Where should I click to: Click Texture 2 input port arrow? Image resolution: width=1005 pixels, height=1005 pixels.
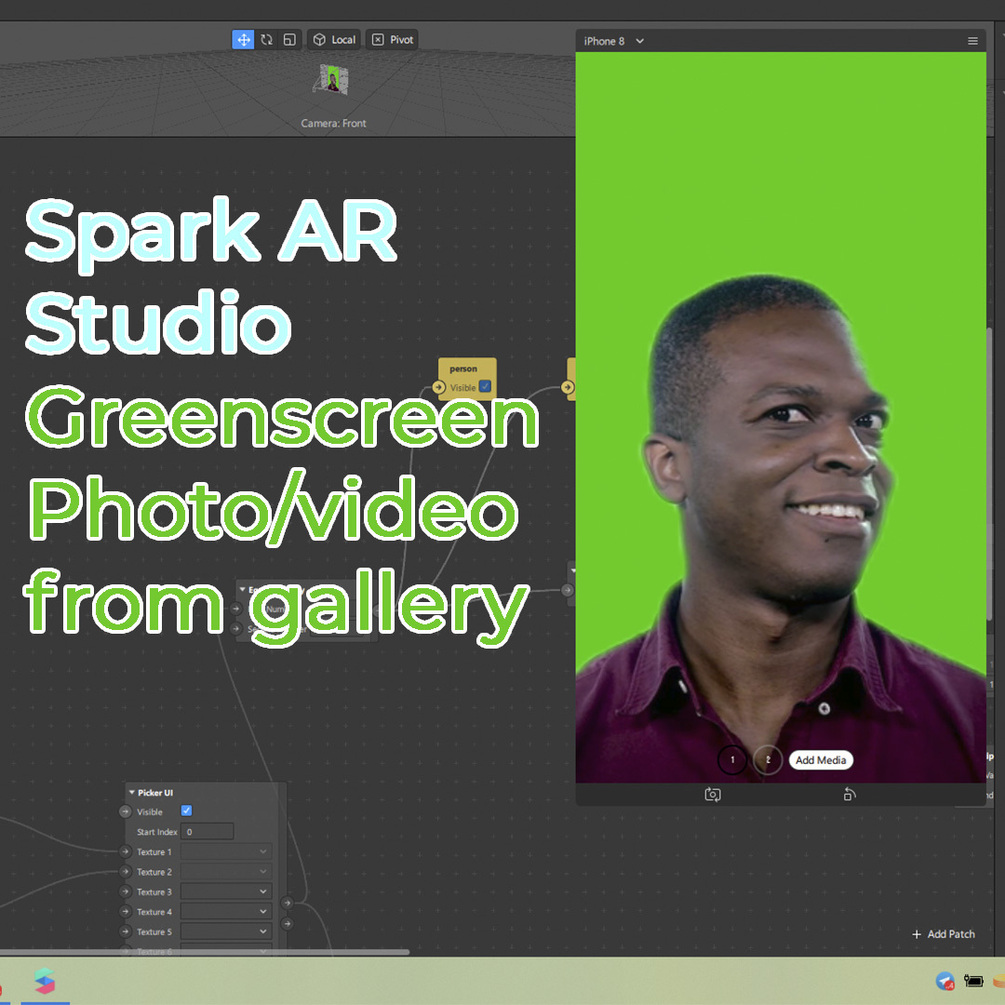(x=126, y=872)
